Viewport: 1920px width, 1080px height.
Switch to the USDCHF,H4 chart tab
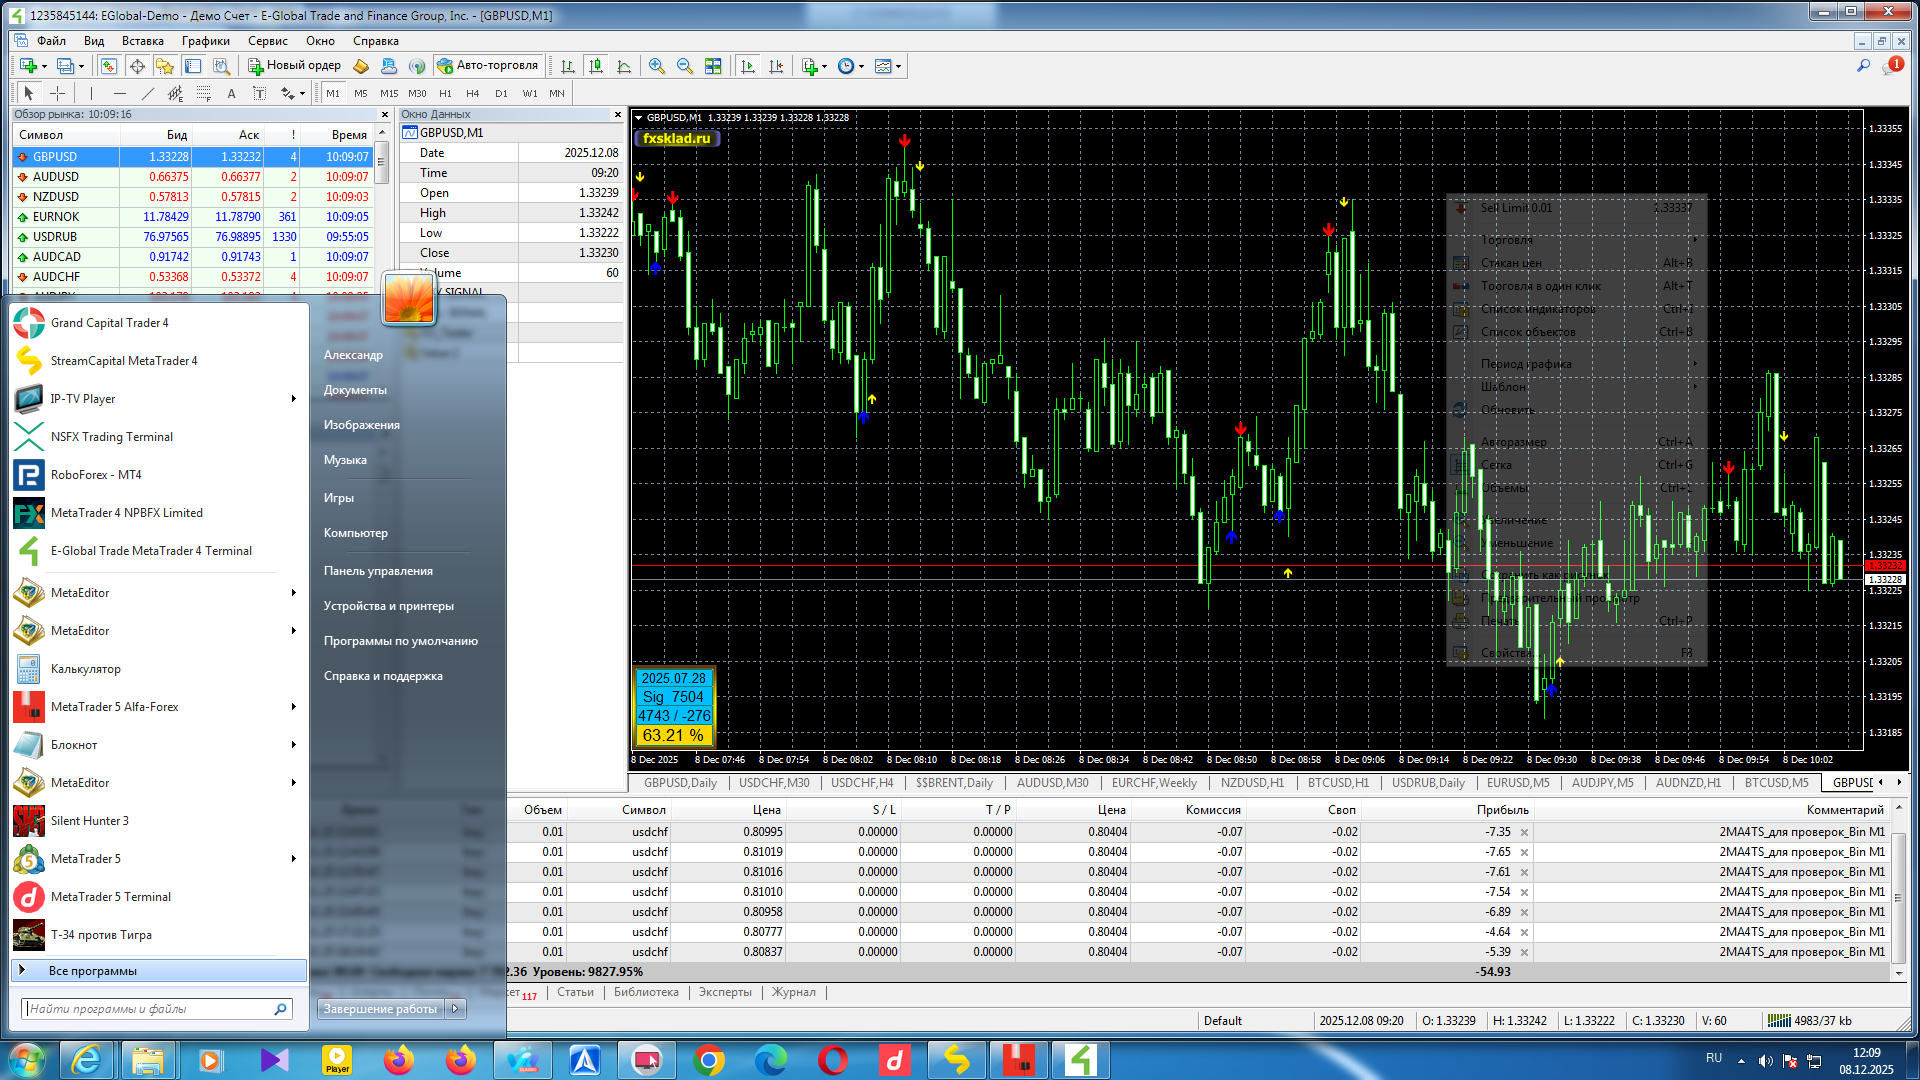tap(862, 783)
